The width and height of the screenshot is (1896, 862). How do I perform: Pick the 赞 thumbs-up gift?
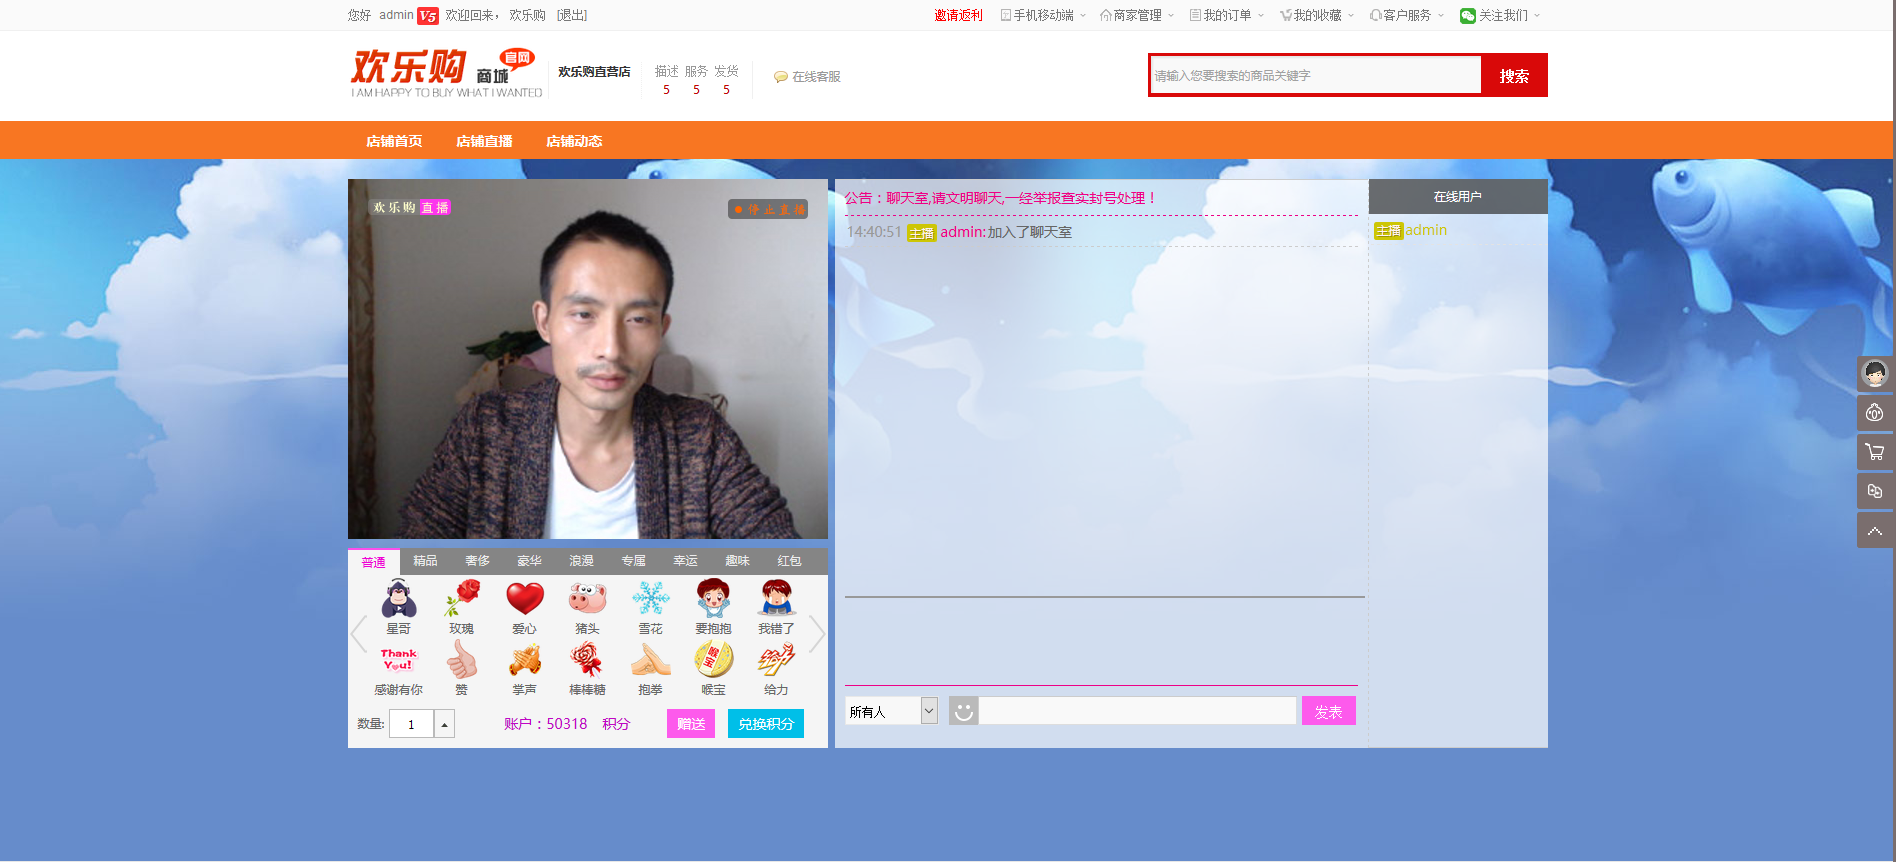[462, 660]
